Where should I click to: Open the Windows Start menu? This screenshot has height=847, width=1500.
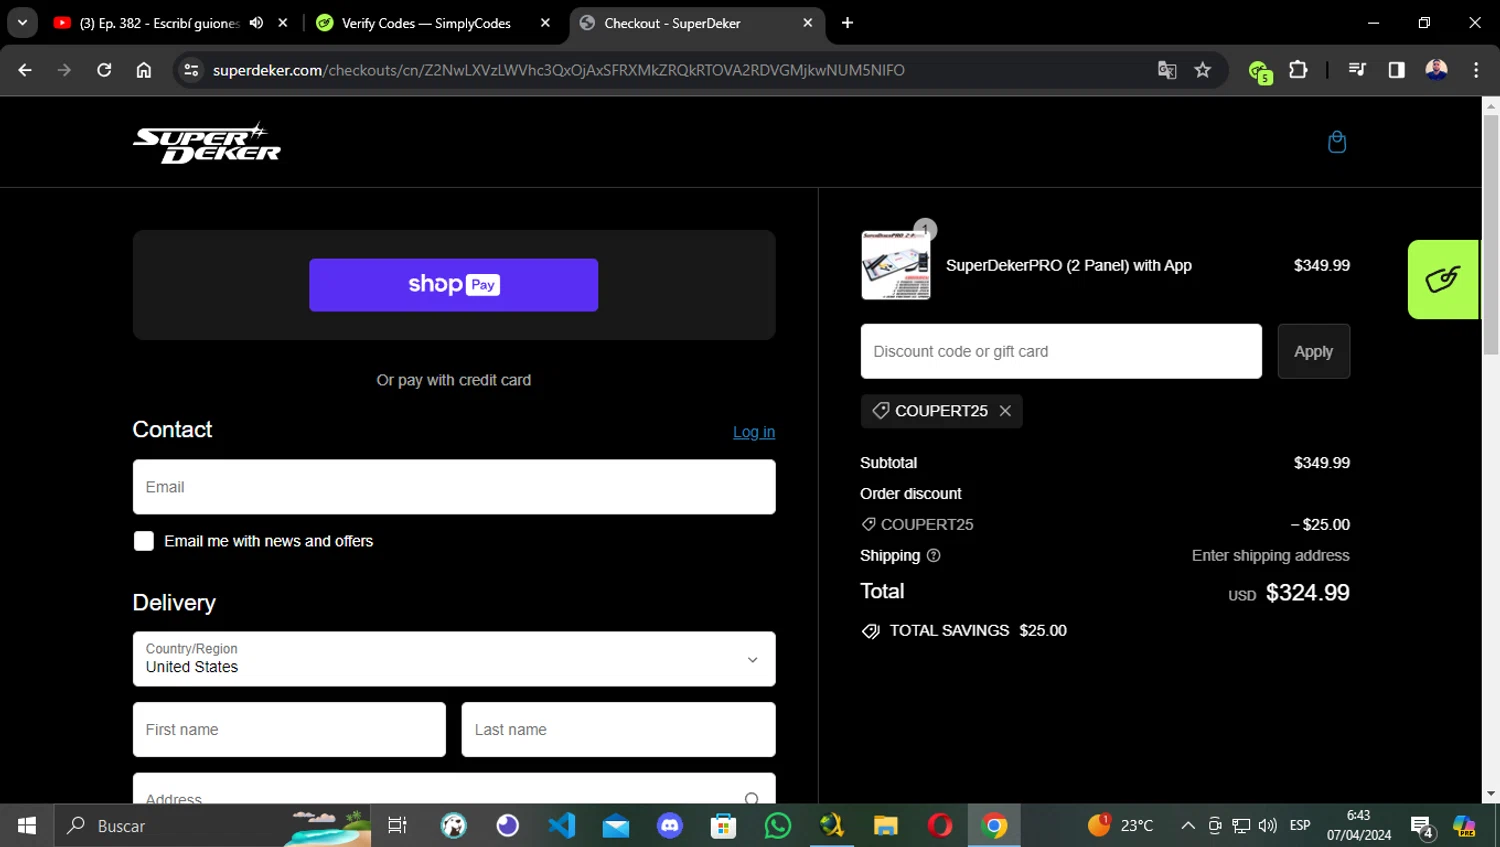27,826
